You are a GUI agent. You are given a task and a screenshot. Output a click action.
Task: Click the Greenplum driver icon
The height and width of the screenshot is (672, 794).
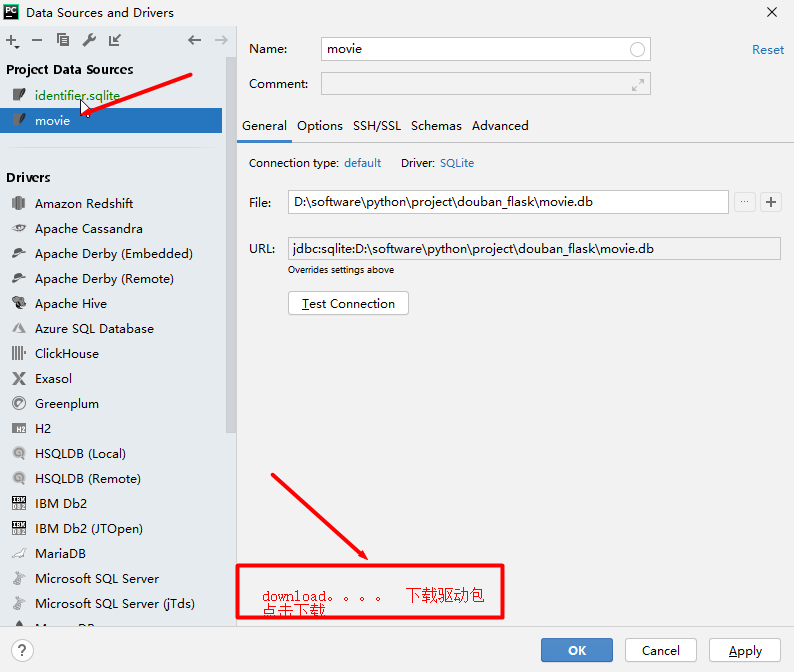[x=19, y=404]
